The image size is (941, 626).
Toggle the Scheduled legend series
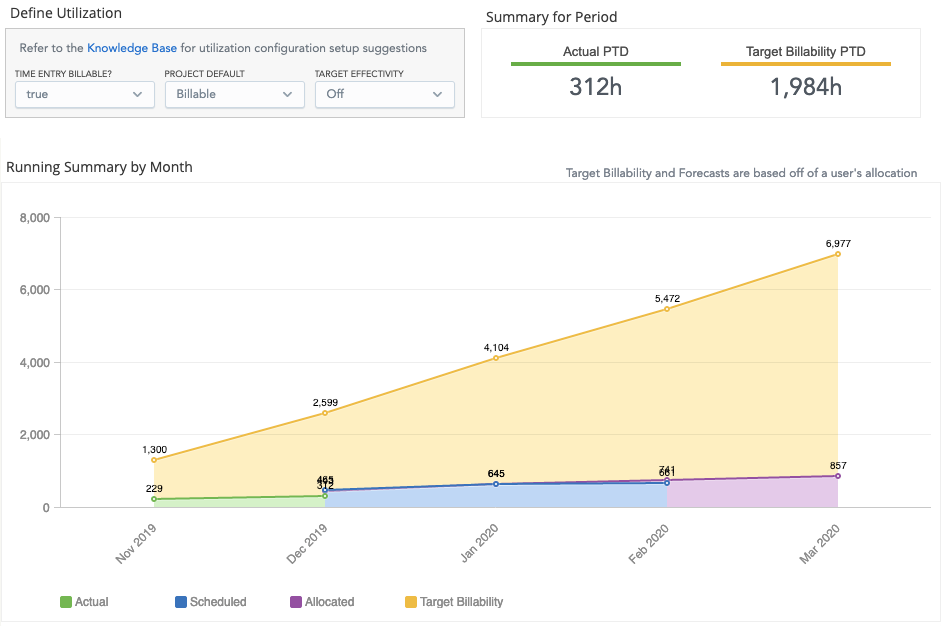[x=211, y=601]
